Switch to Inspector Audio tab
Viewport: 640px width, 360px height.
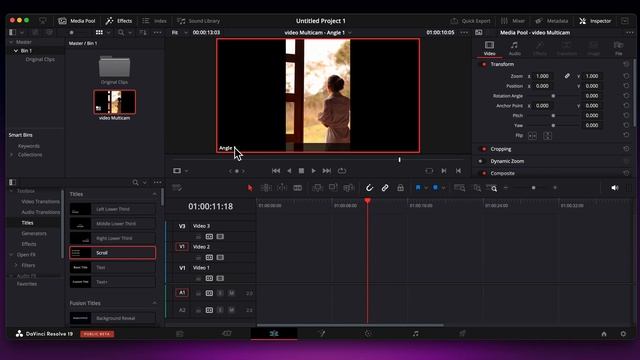pyautogui.click(x=514, y=48)
